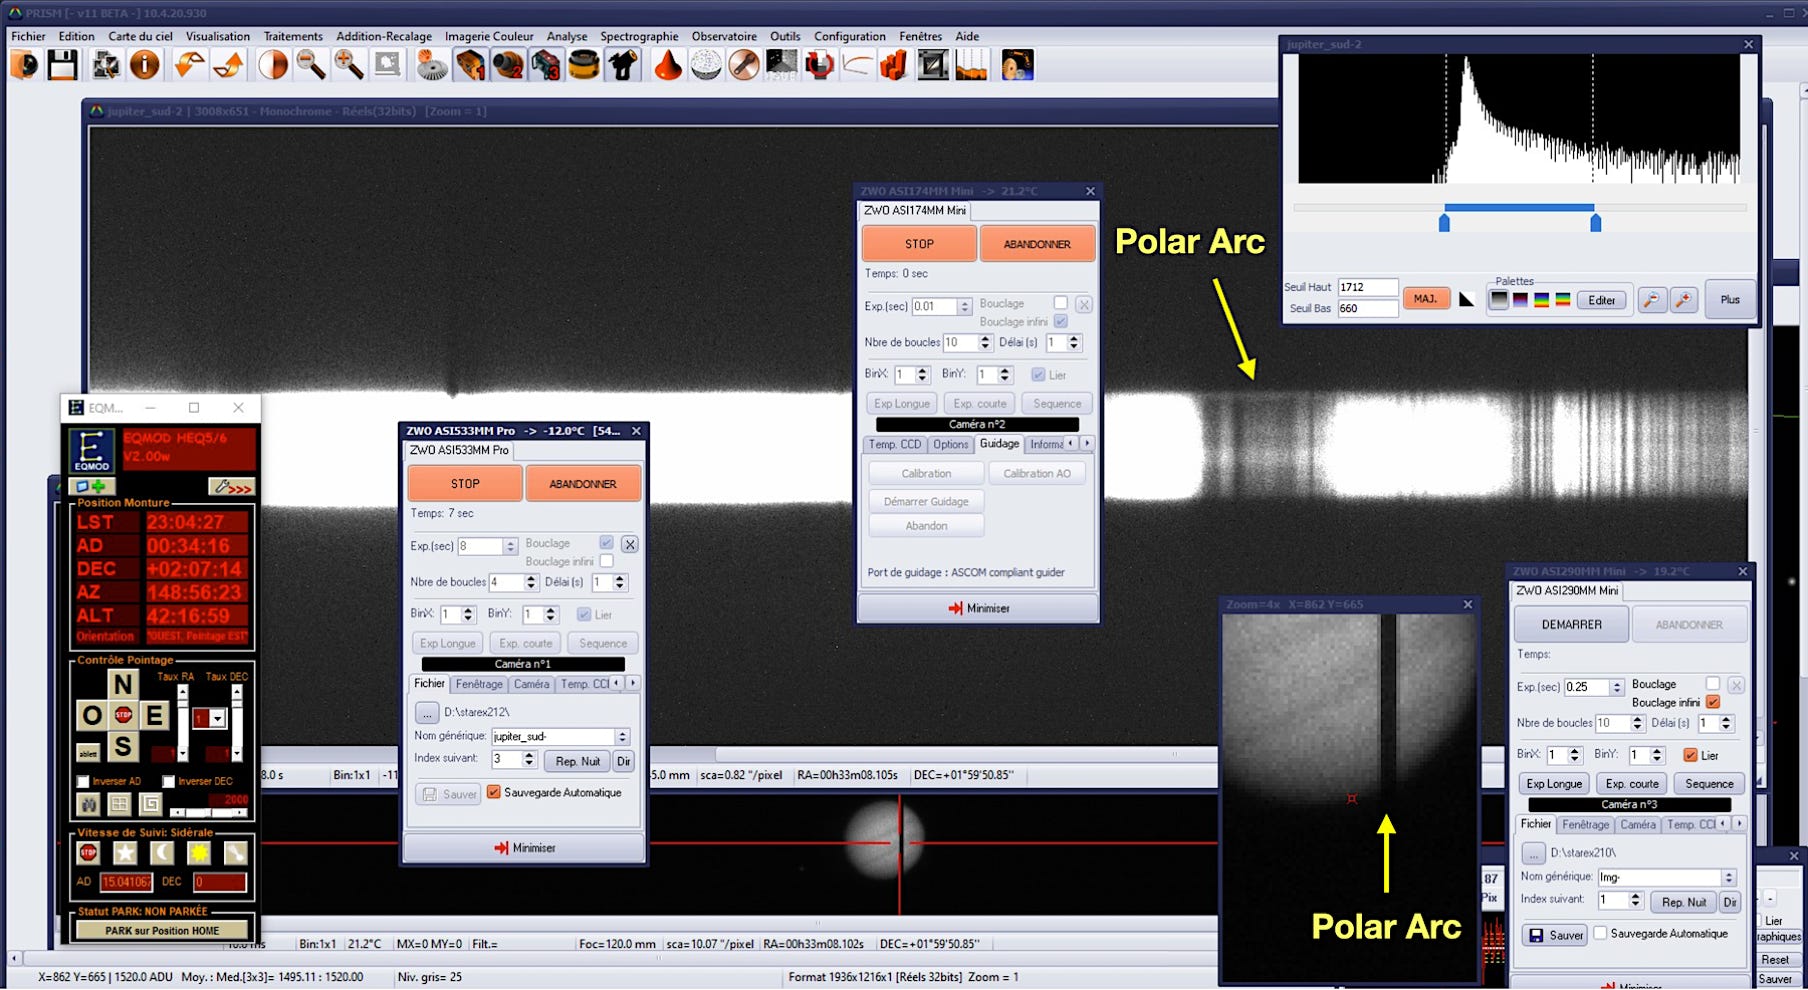
Task: Click ABANDONNER in ASI174MM Mini window
Action: (x=1037, y=244)
